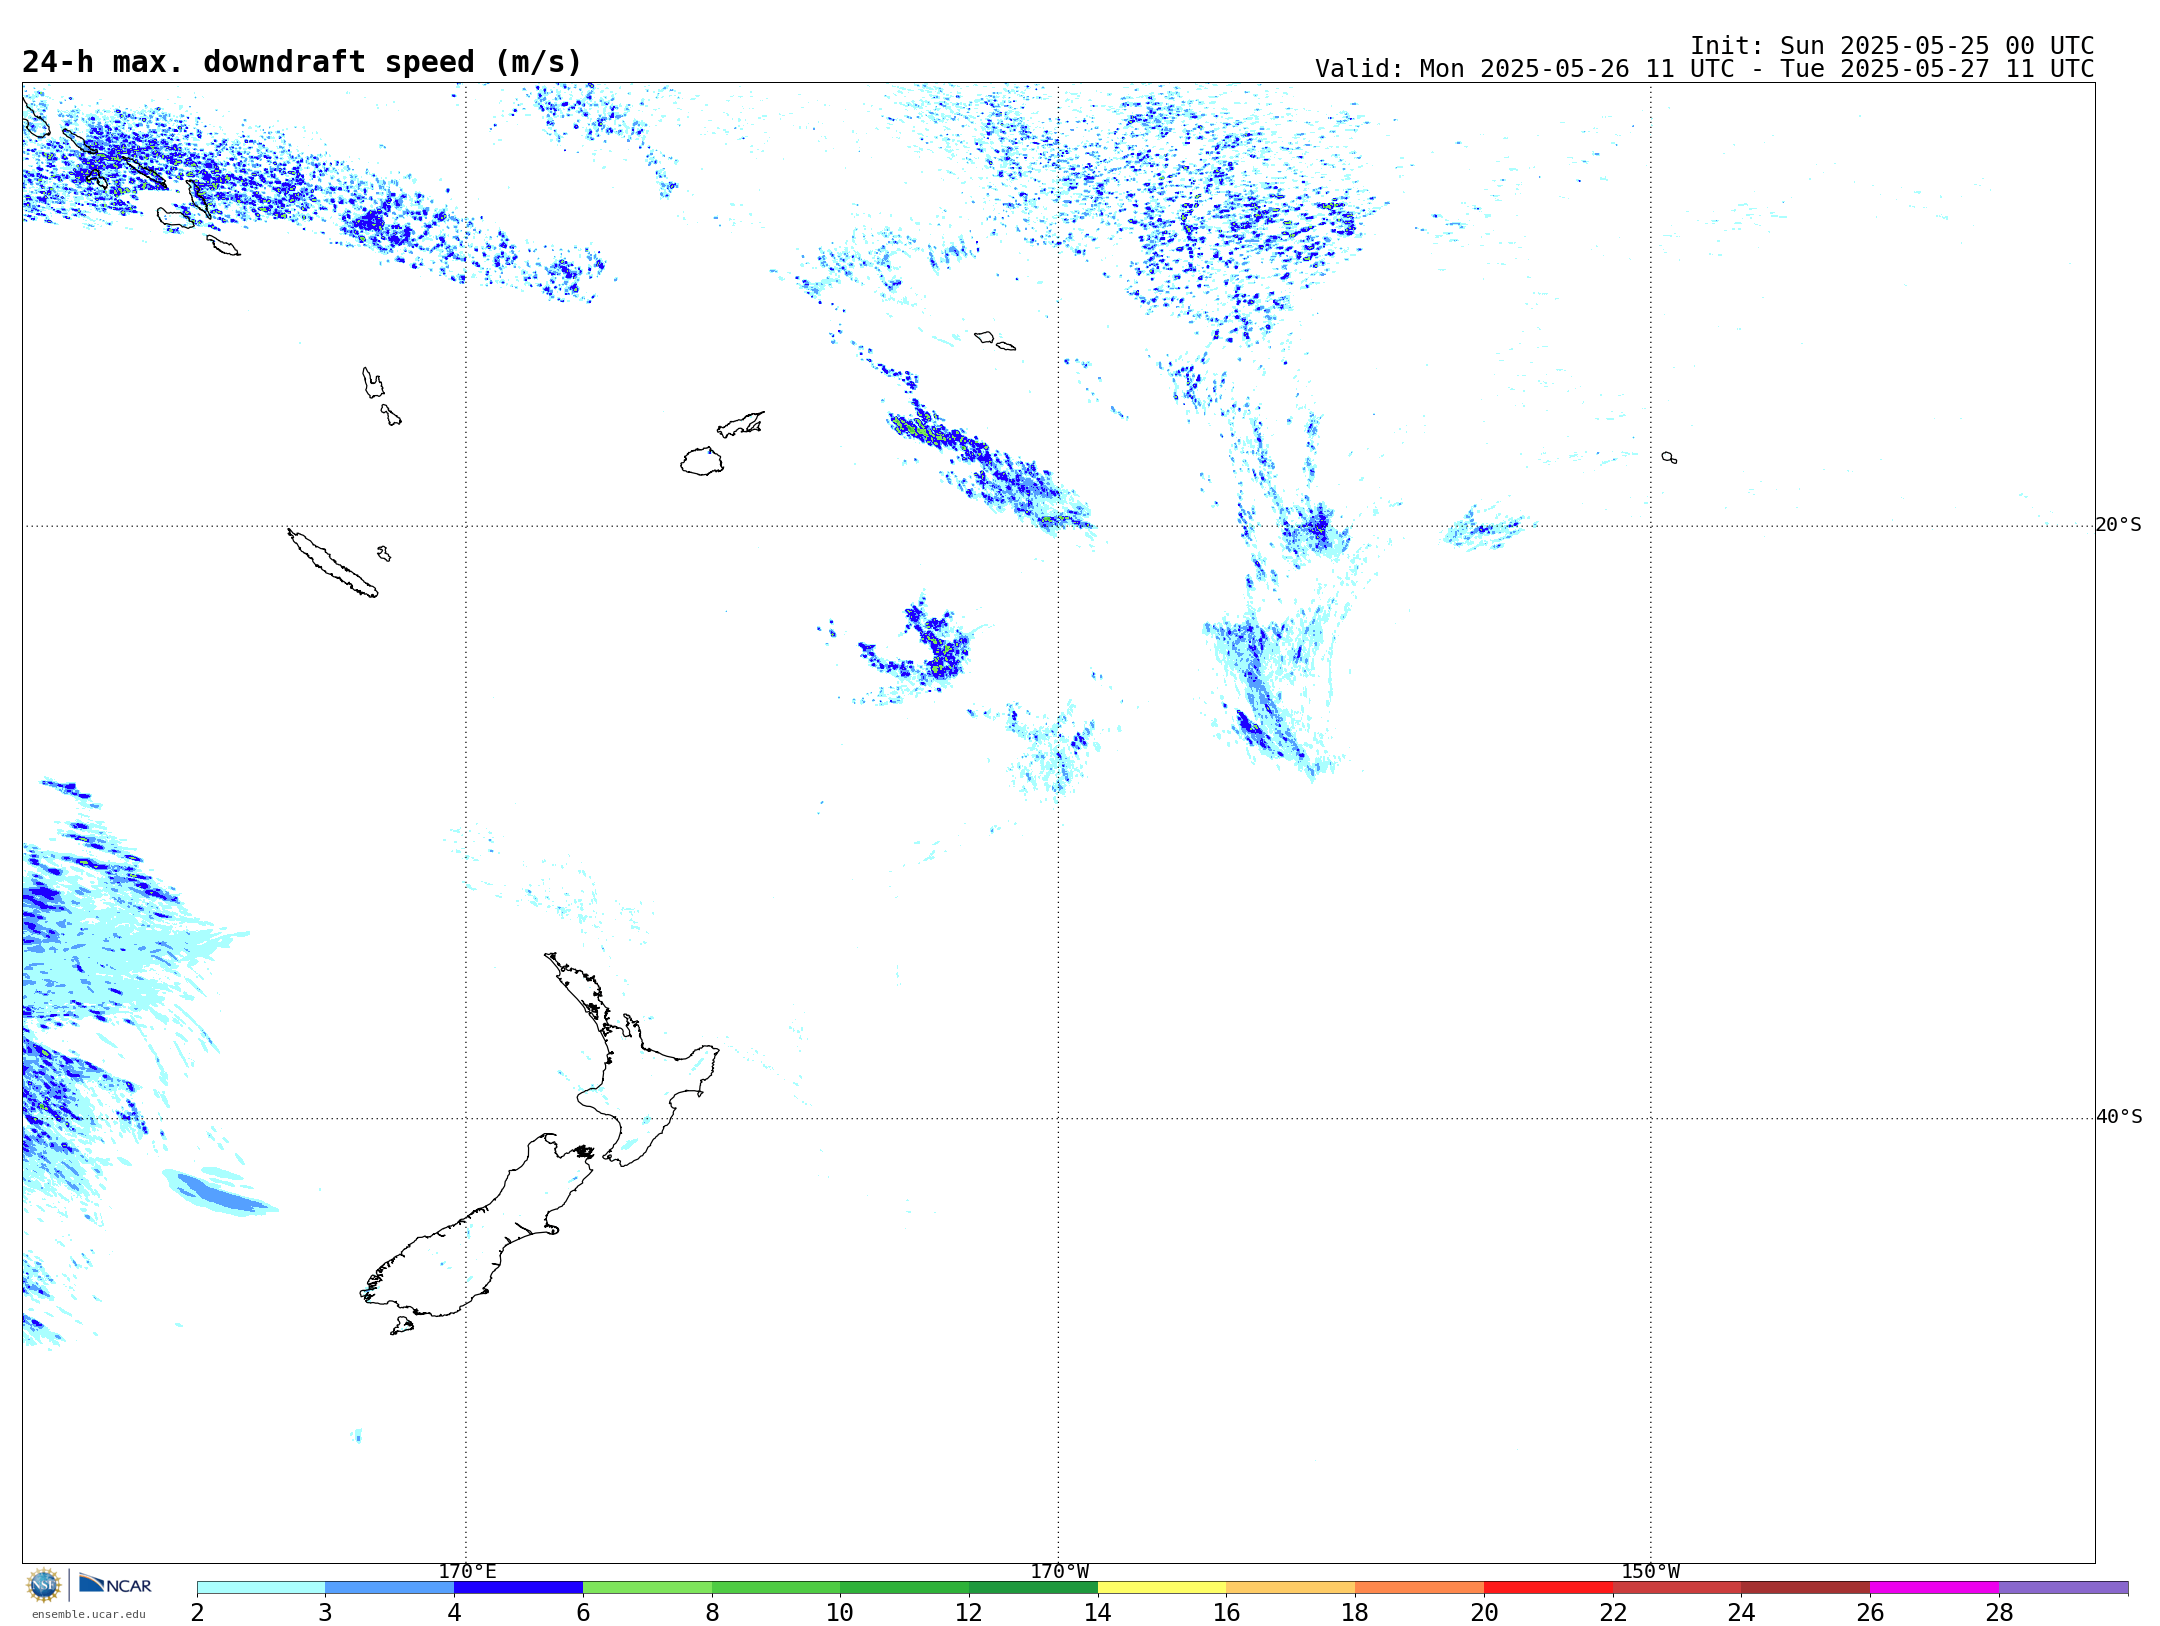Click the light cyan 2-3 colorbar swatch
2160x1626 pixels.
tap(261, 1588)
